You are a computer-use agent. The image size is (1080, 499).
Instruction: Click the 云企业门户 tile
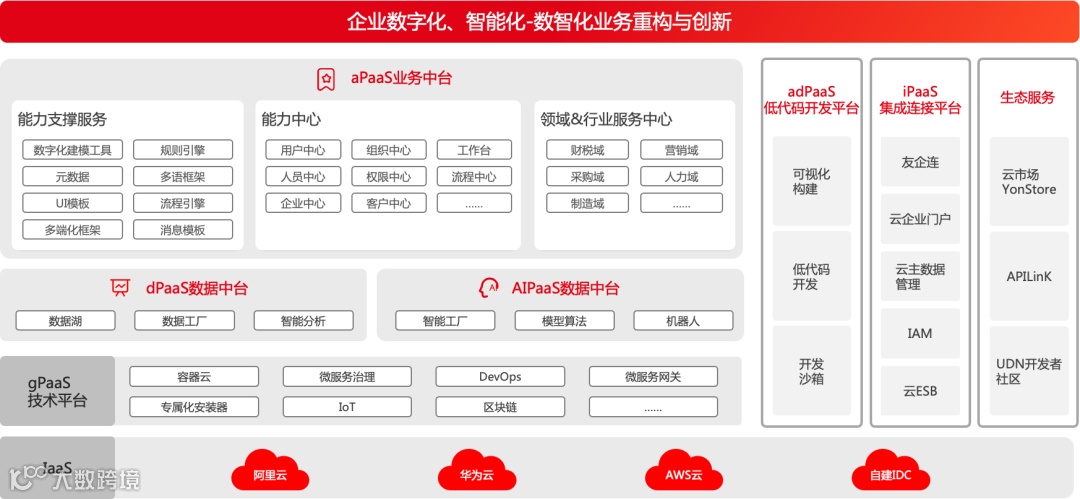[920, 219]
